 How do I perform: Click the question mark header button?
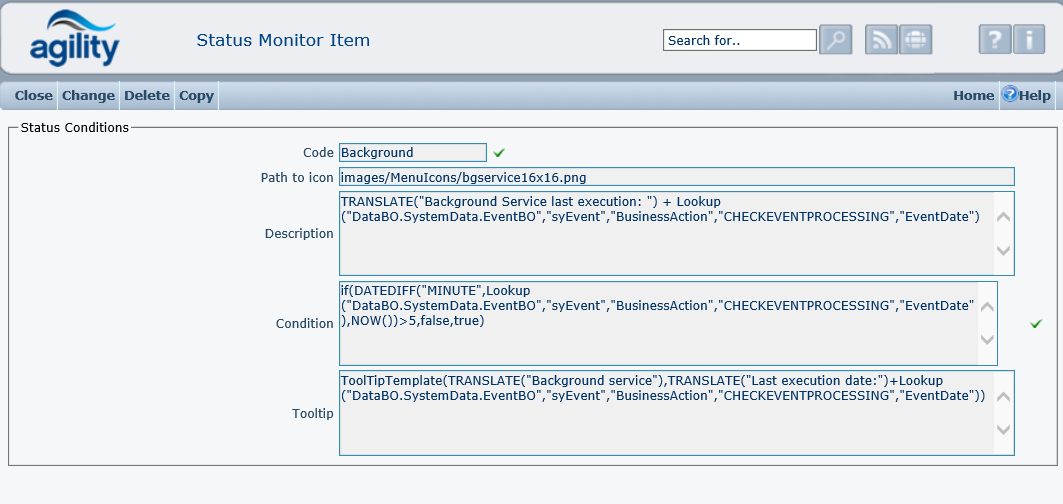pos(994,40)
